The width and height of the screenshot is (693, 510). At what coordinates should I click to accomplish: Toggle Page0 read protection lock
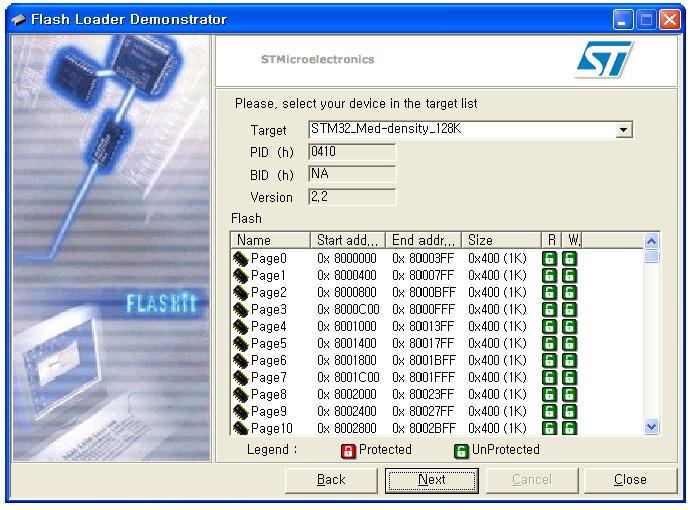549,258
